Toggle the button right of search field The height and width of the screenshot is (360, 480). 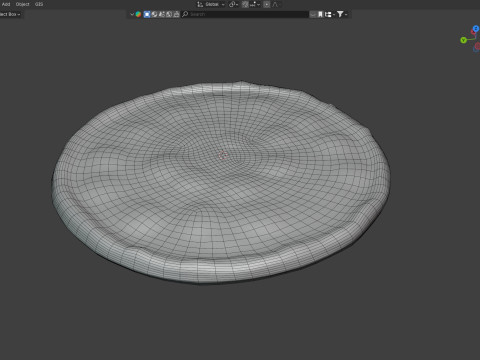click(313, 14)
